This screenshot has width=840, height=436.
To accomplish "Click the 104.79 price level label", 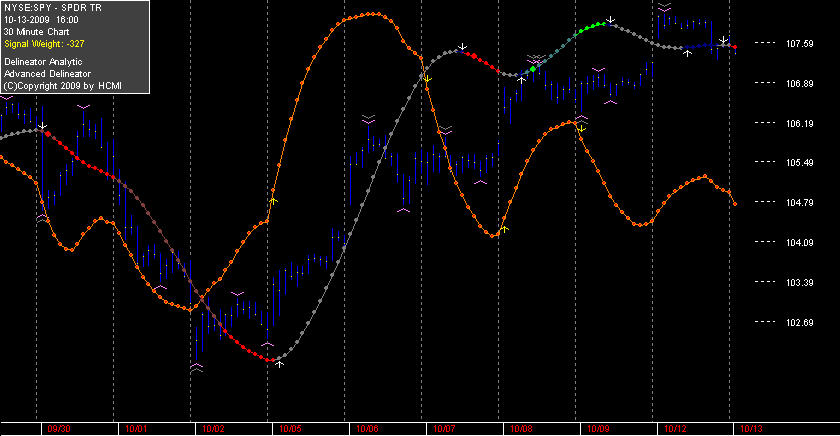I will click(x=799, y=202).
